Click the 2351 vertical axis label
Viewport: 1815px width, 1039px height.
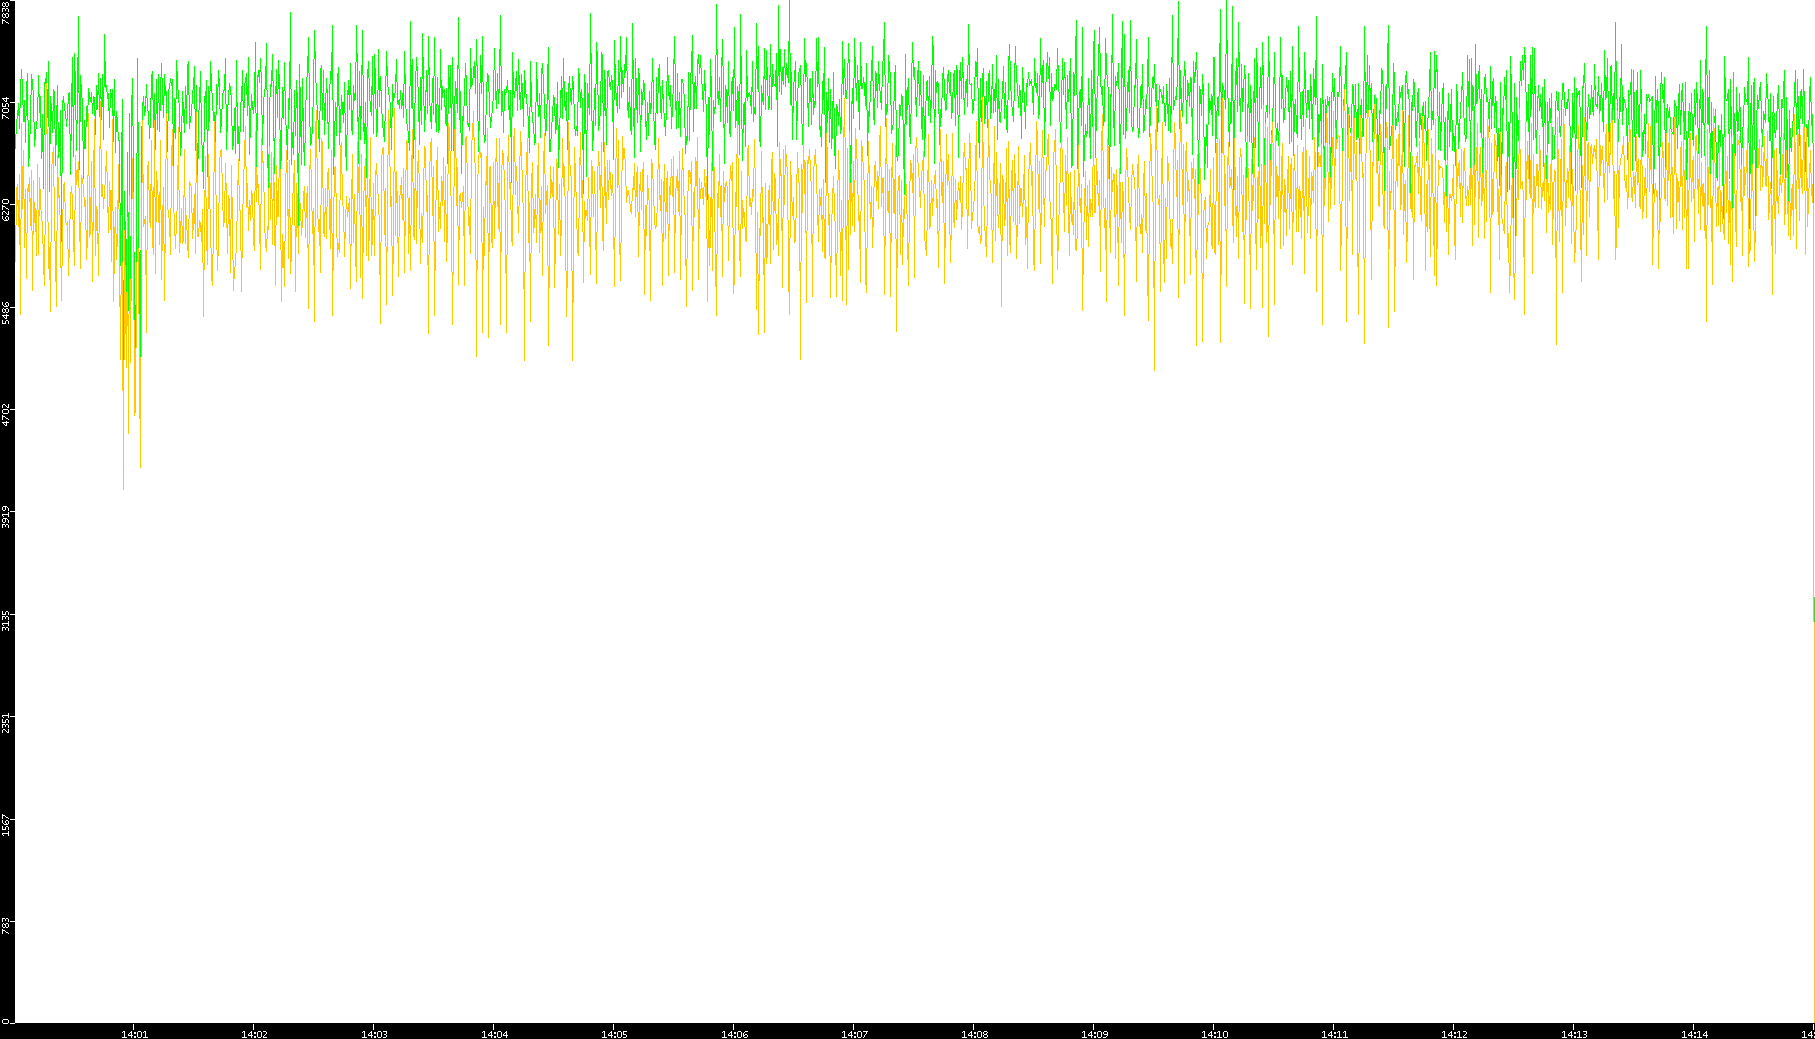click(7, 722)
